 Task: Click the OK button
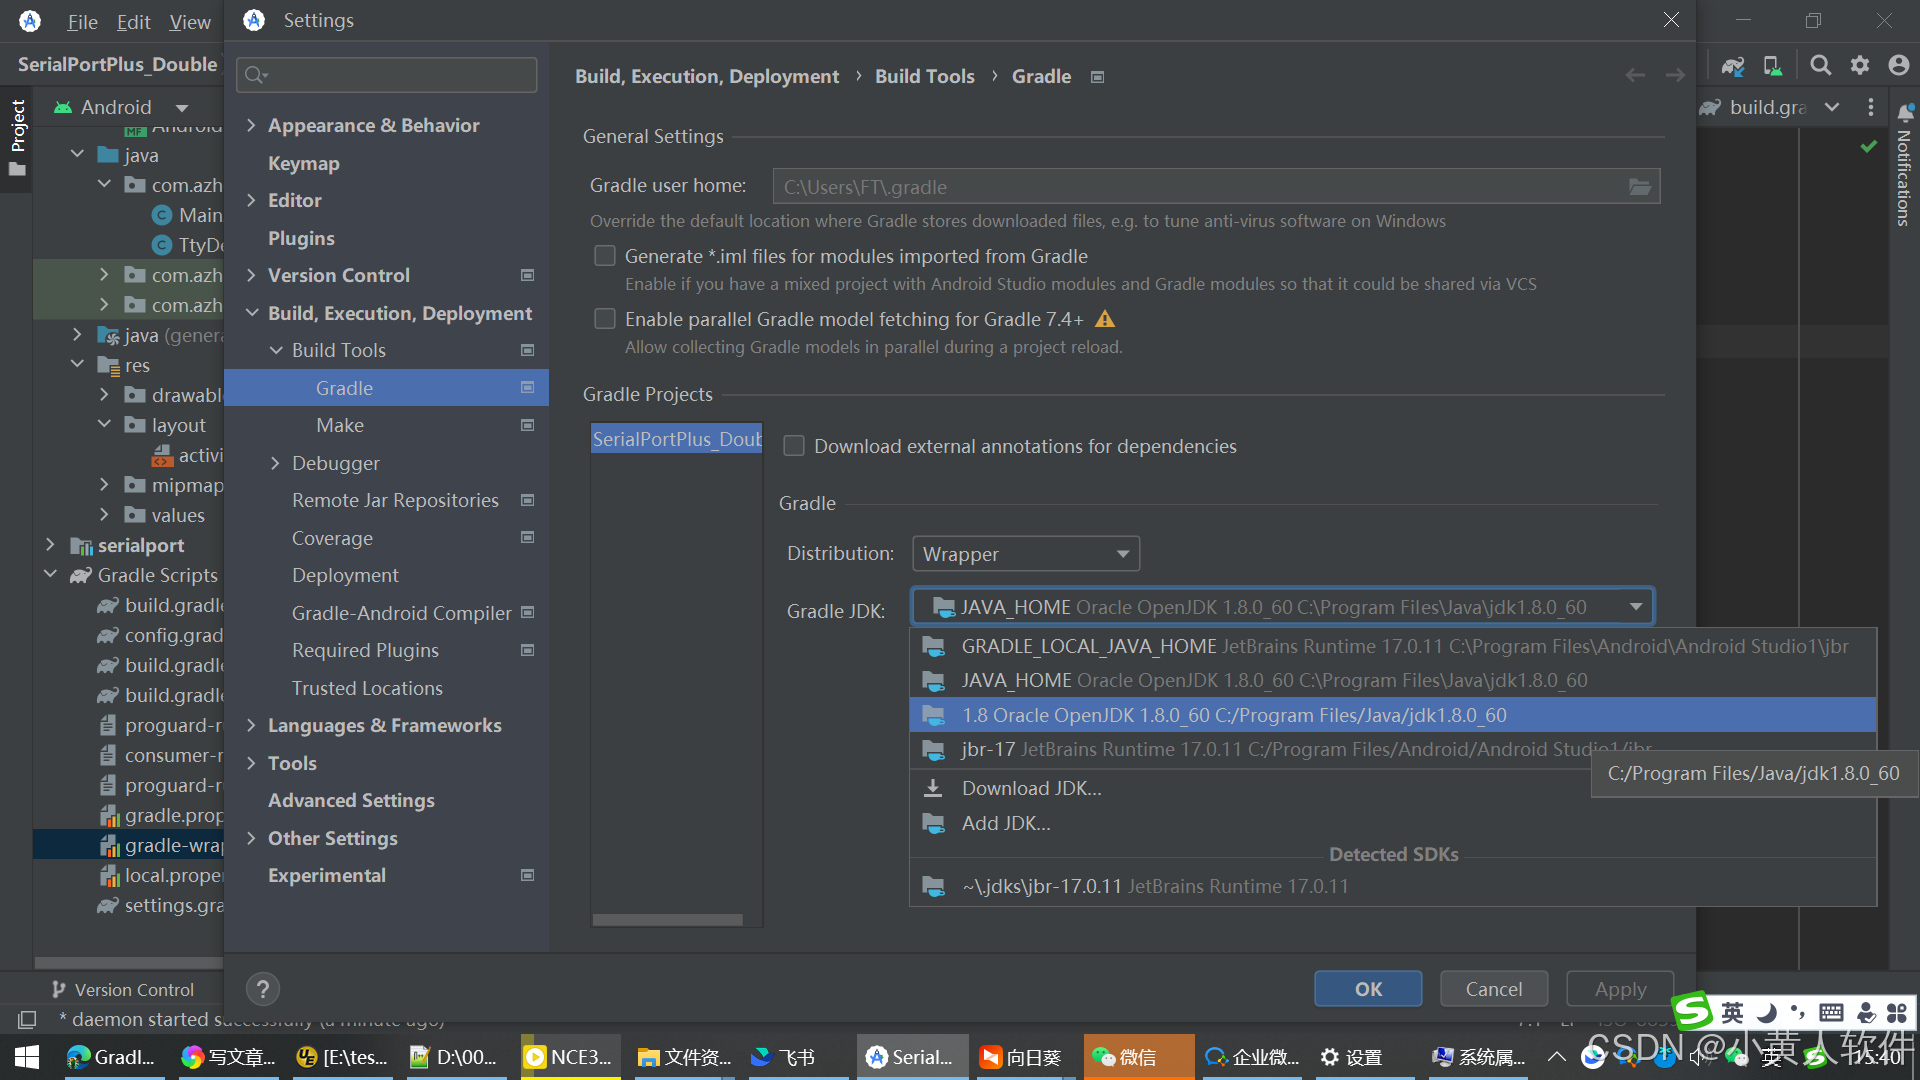click(1367, 989)
